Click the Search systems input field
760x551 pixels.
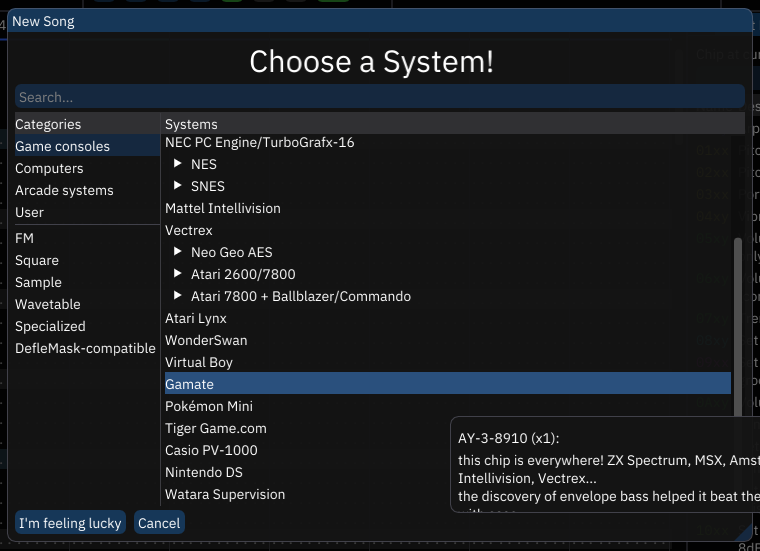[x=379, y=97]
